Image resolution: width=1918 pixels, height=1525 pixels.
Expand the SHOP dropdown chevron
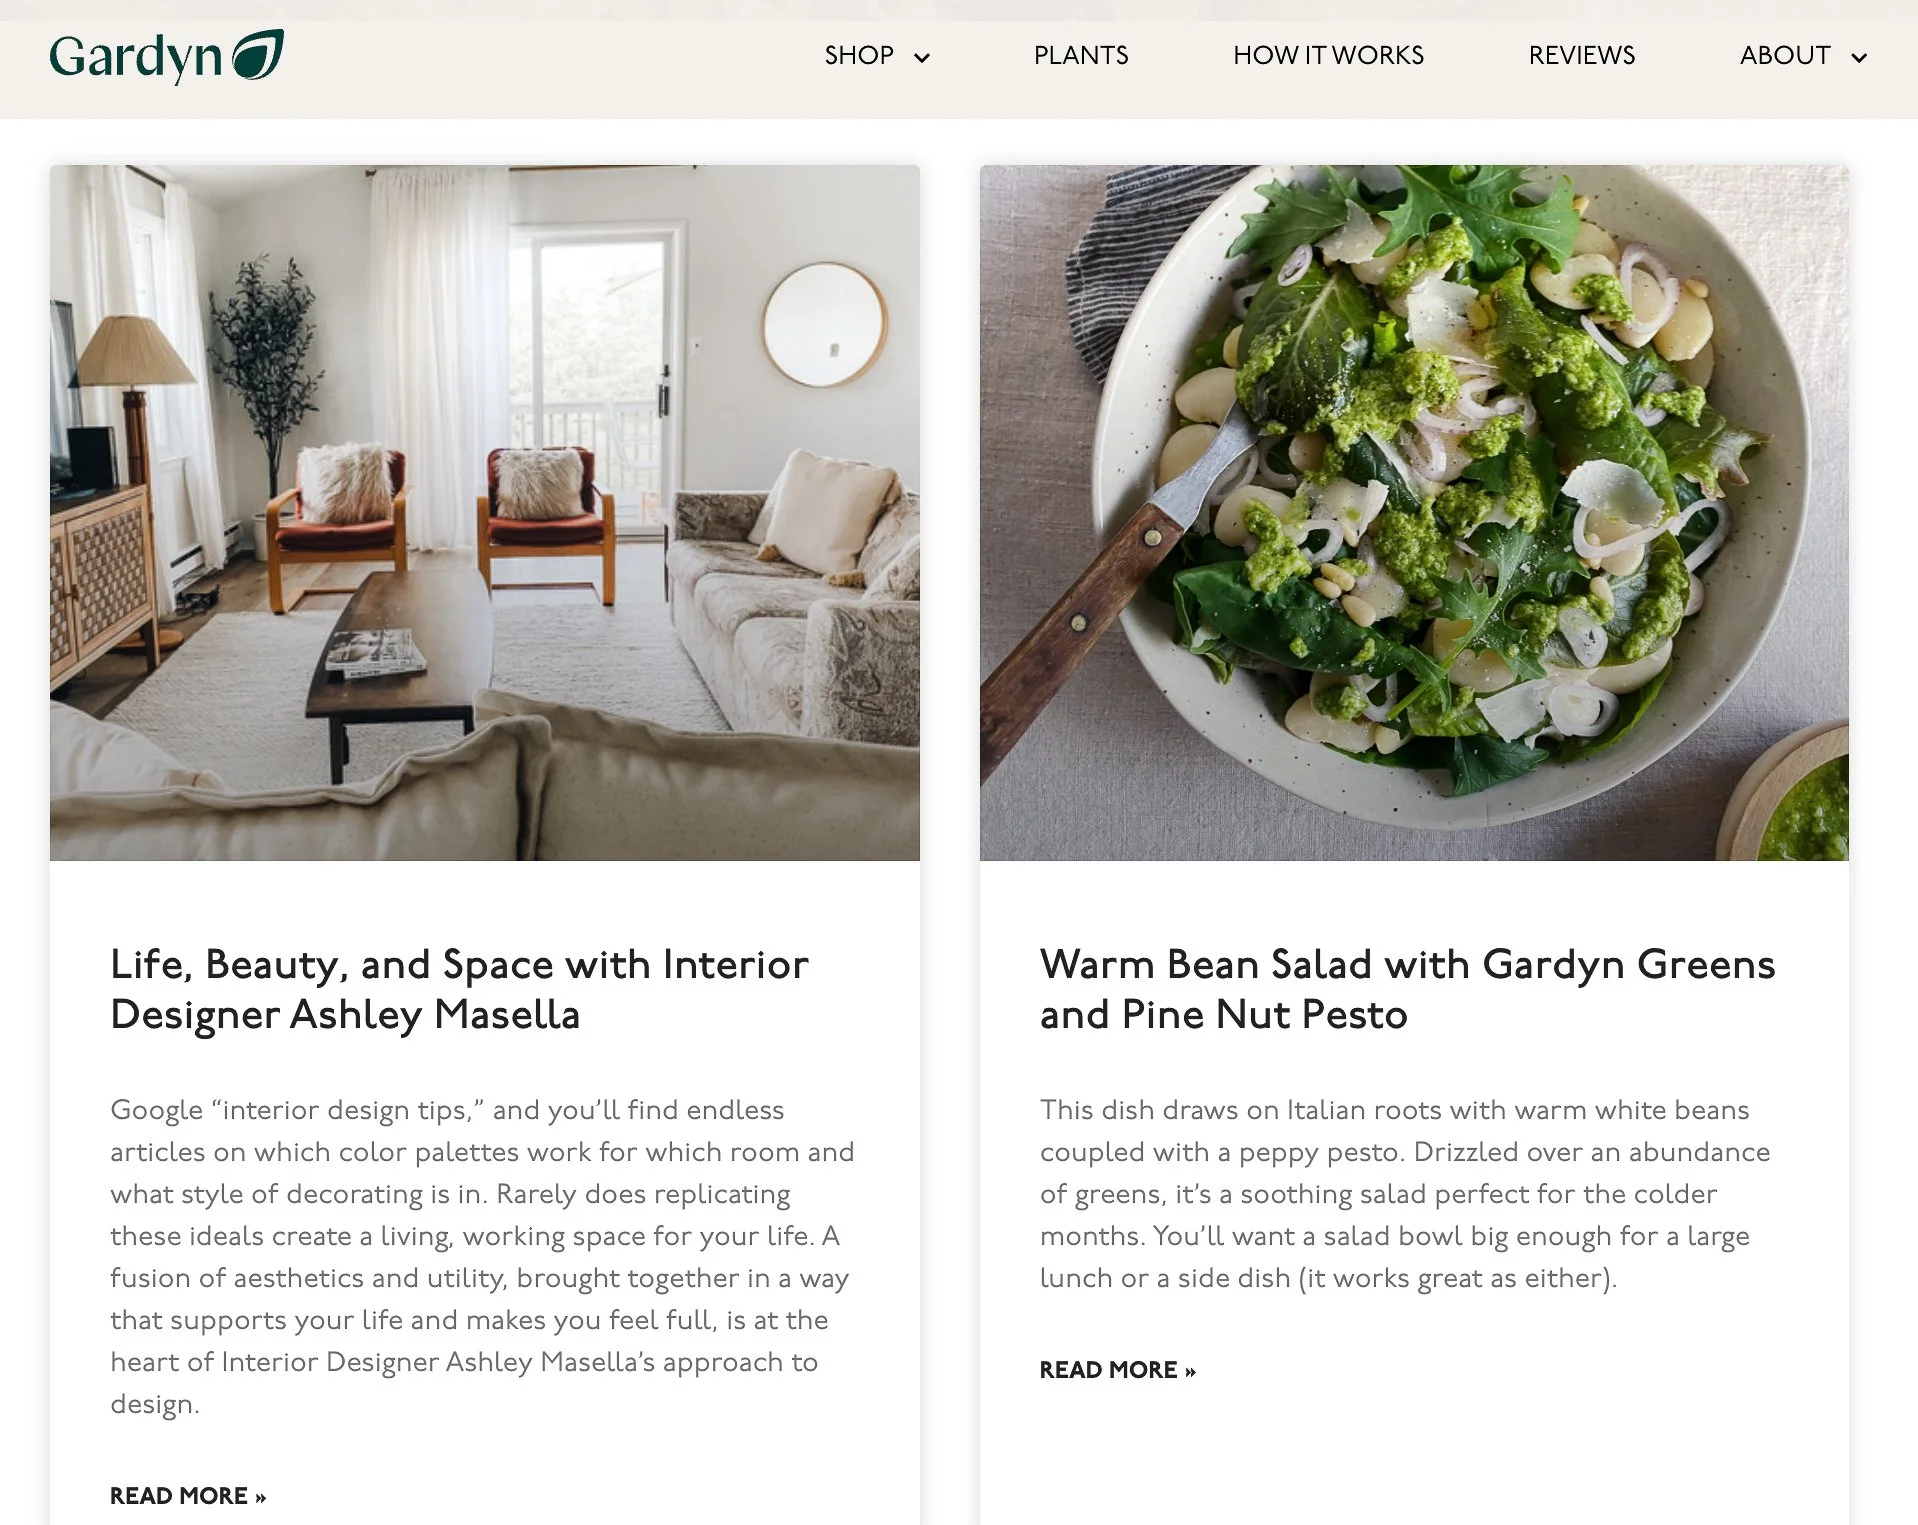click(922, 57)
